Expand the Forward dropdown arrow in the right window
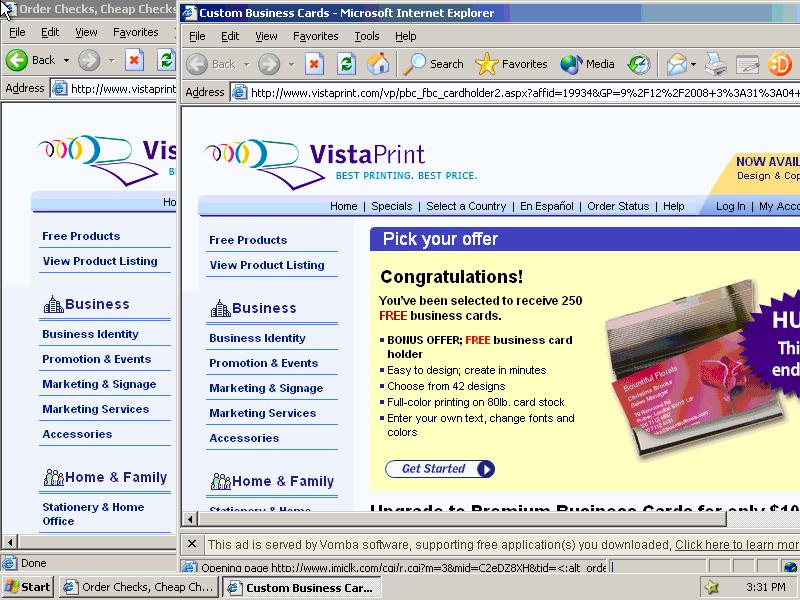Image resolution: width=800 pixels, height=600 pixels. (291, 64)
